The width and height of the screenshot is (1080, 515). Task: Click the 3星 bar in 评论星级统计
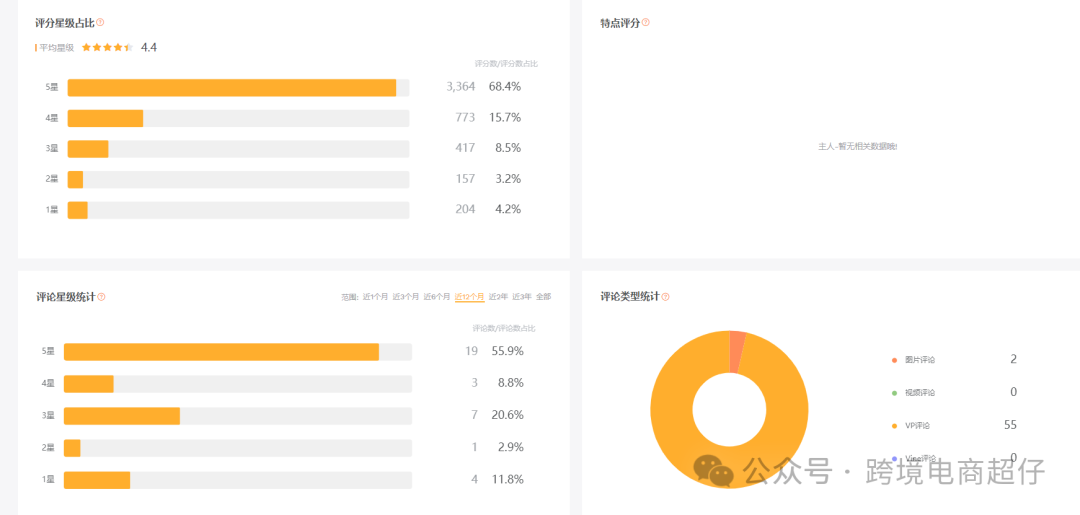[x=122, y=416]
